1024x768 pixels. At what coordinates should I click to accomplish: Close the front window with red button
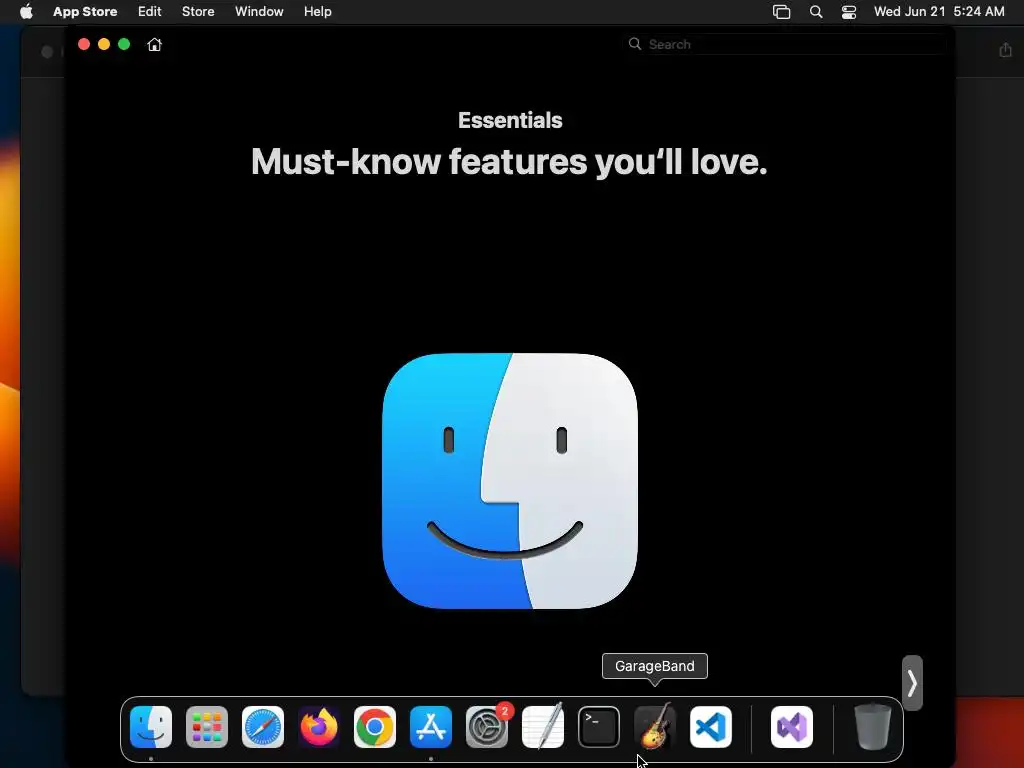coord(84,44)
